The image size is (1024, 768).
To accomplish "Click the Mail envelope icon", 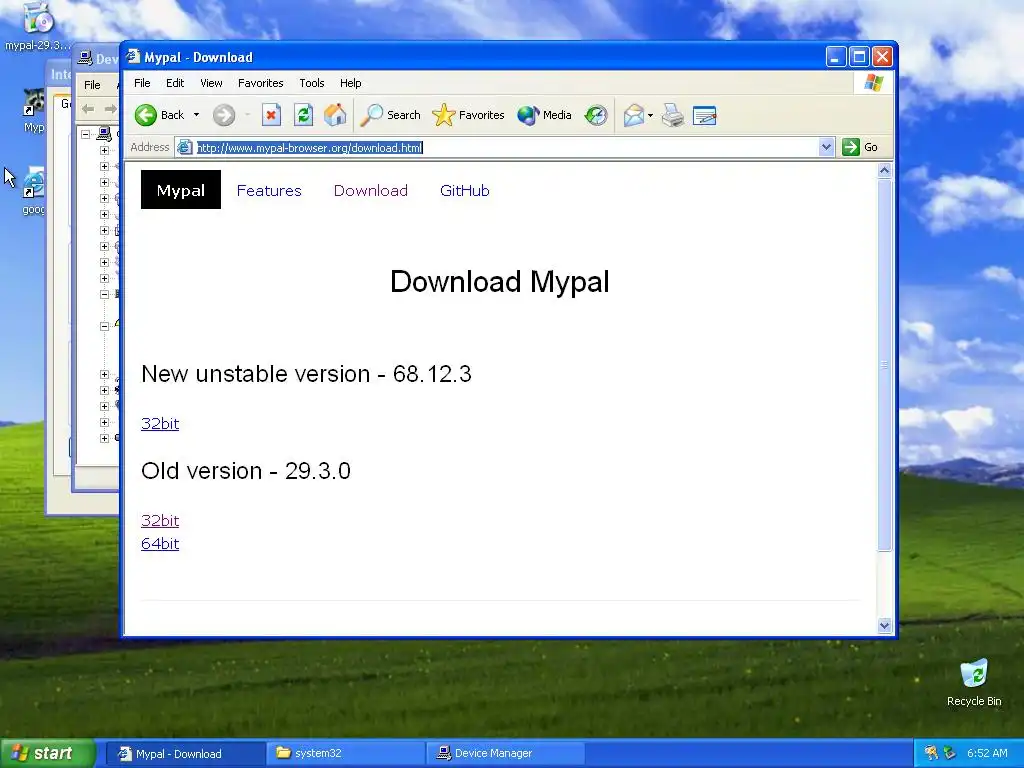I will pyautogui.click(x=633, y=115).
